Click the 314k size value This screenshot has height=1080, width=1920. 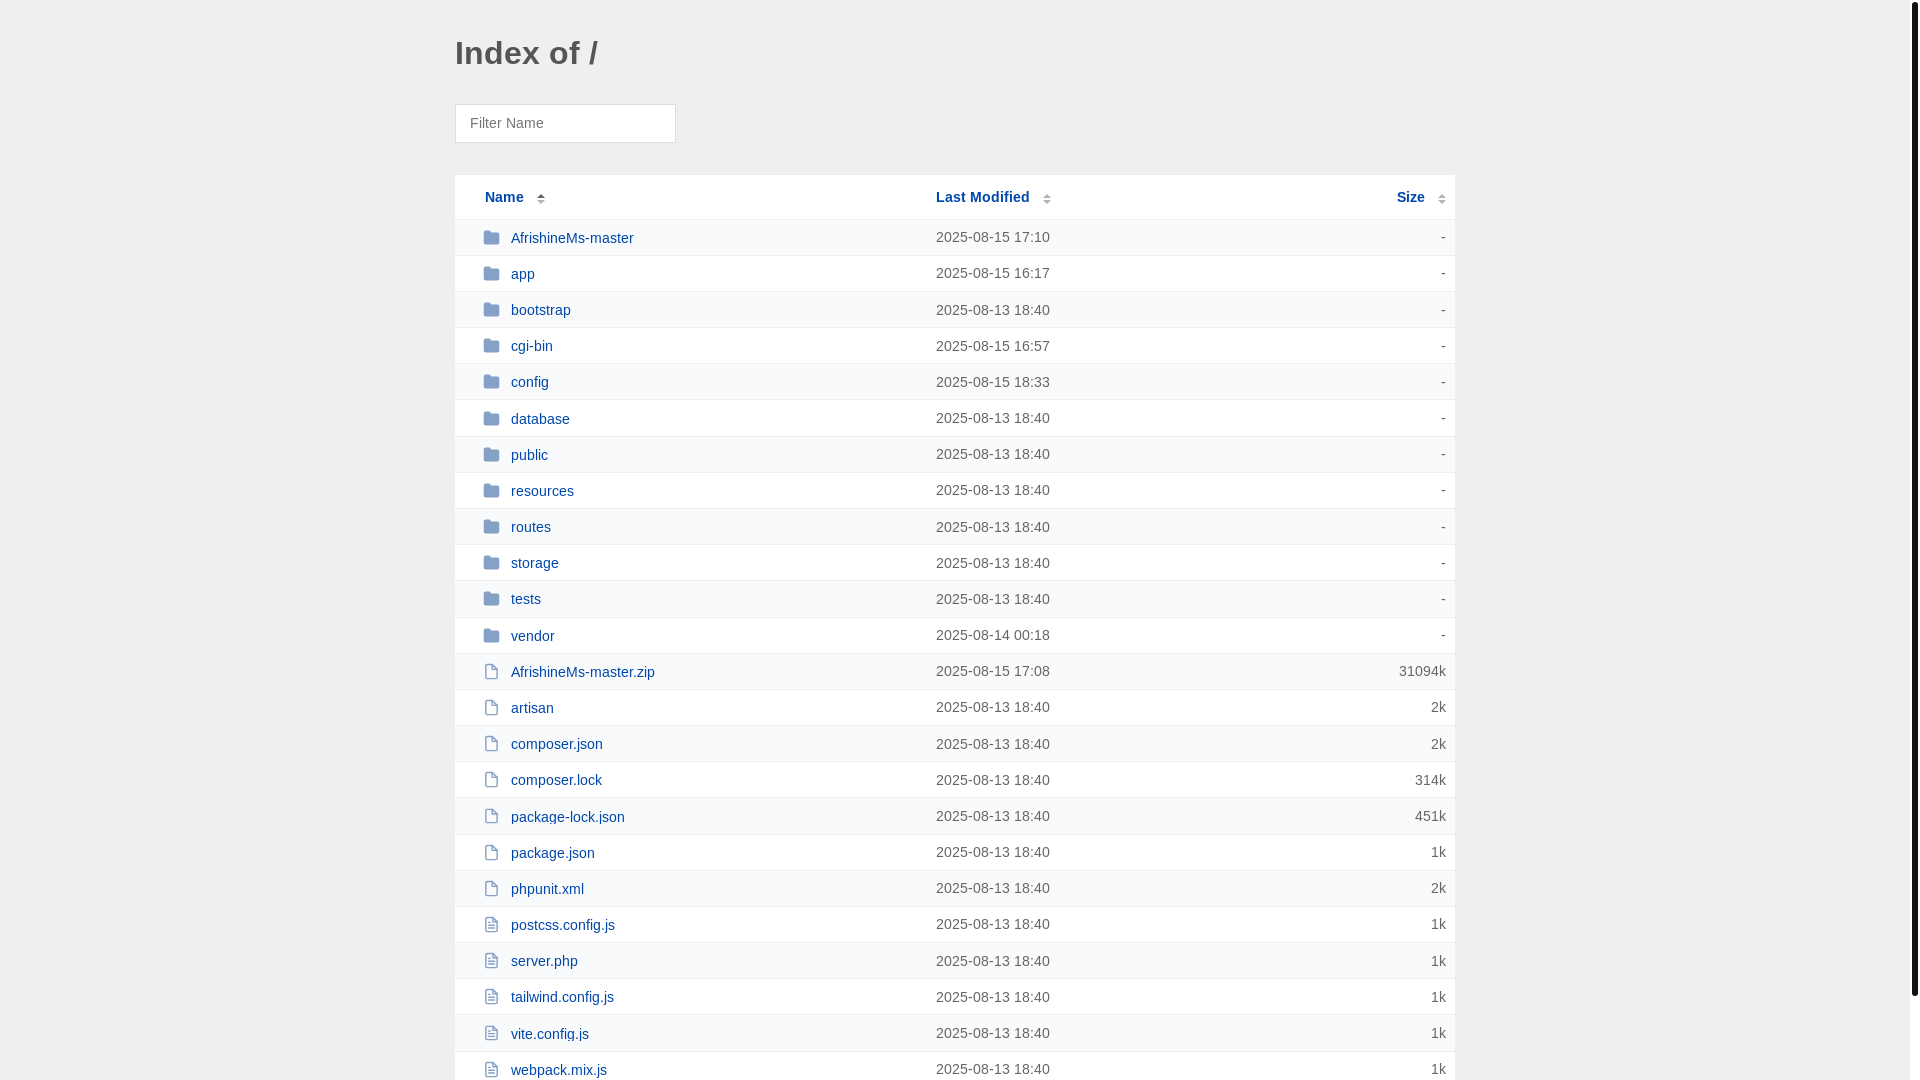1430,780
